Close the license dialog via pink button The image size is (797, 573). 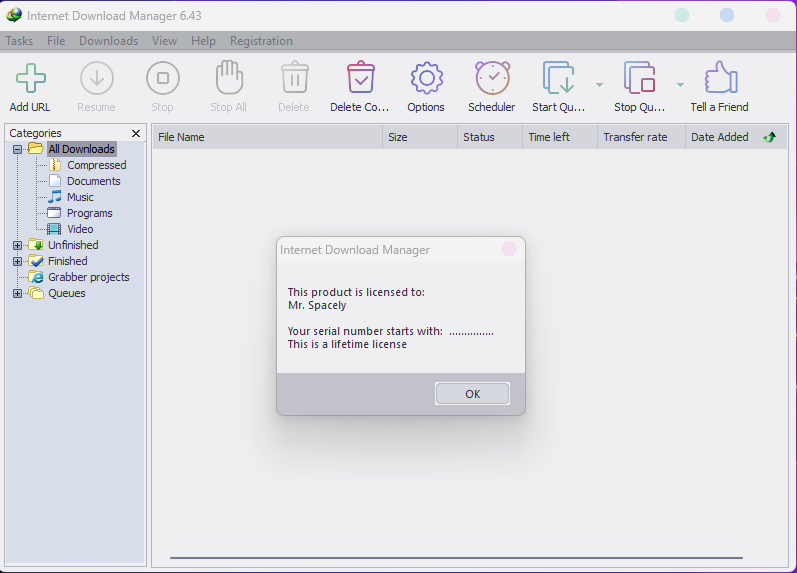tap(509, 249)
